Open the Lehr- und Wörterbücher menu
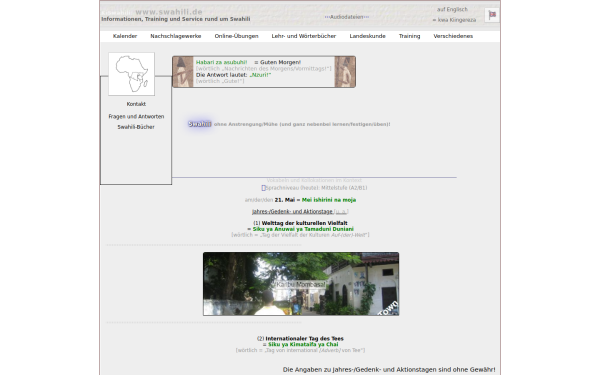The width and height of the screenshot is (600, 375). 304,36
